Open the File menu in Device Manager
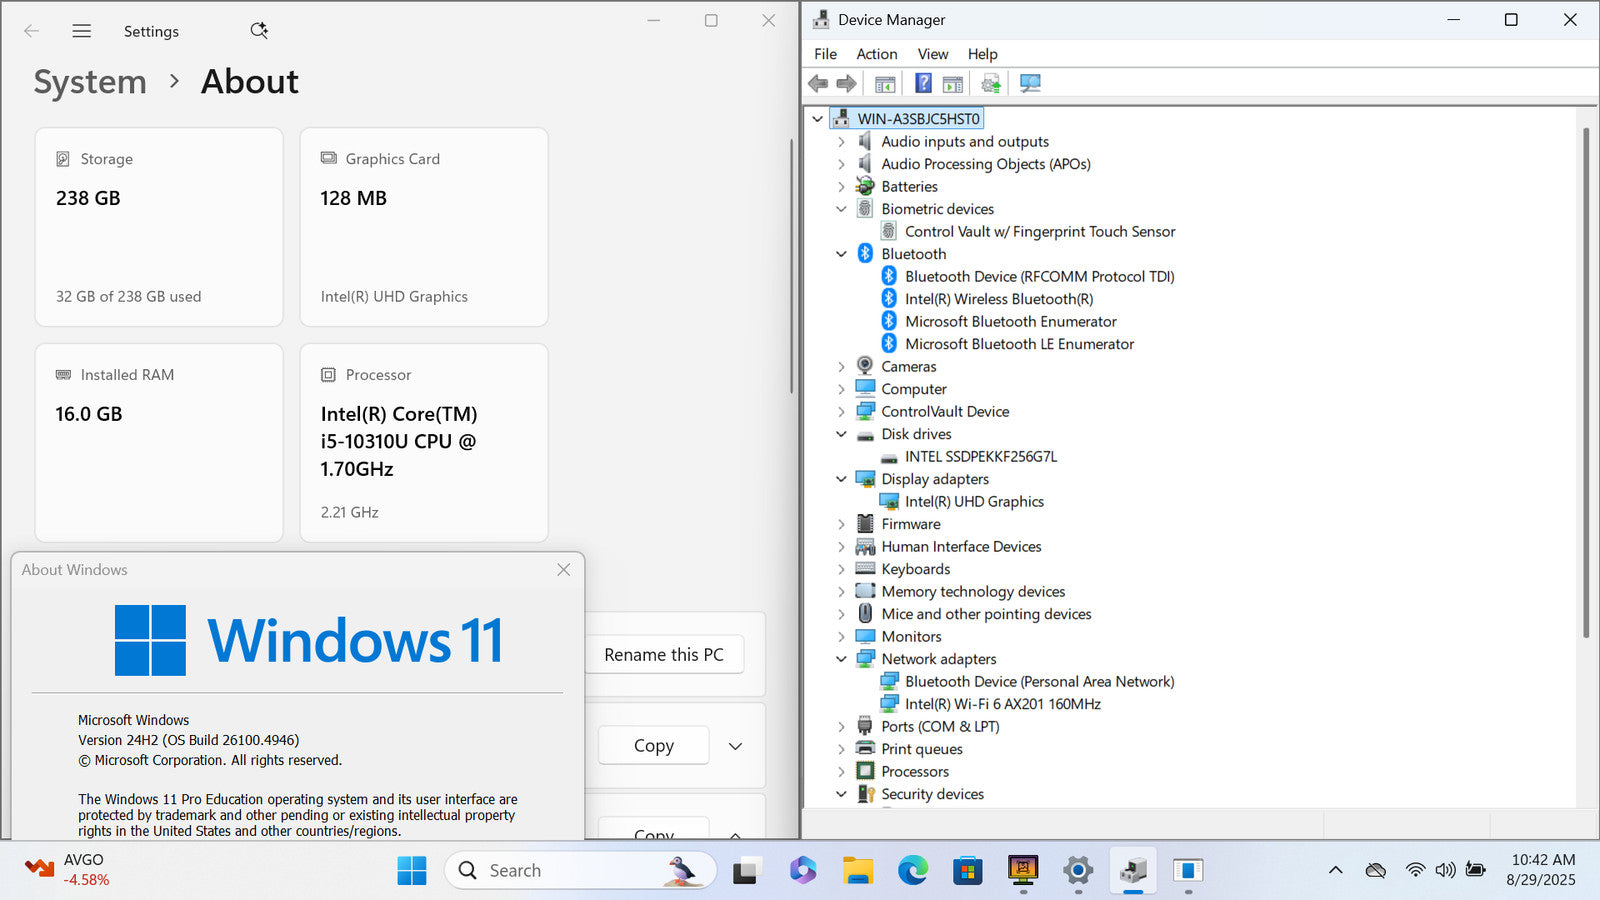This screenshot has height=900, width=1600. pos(825,54)
